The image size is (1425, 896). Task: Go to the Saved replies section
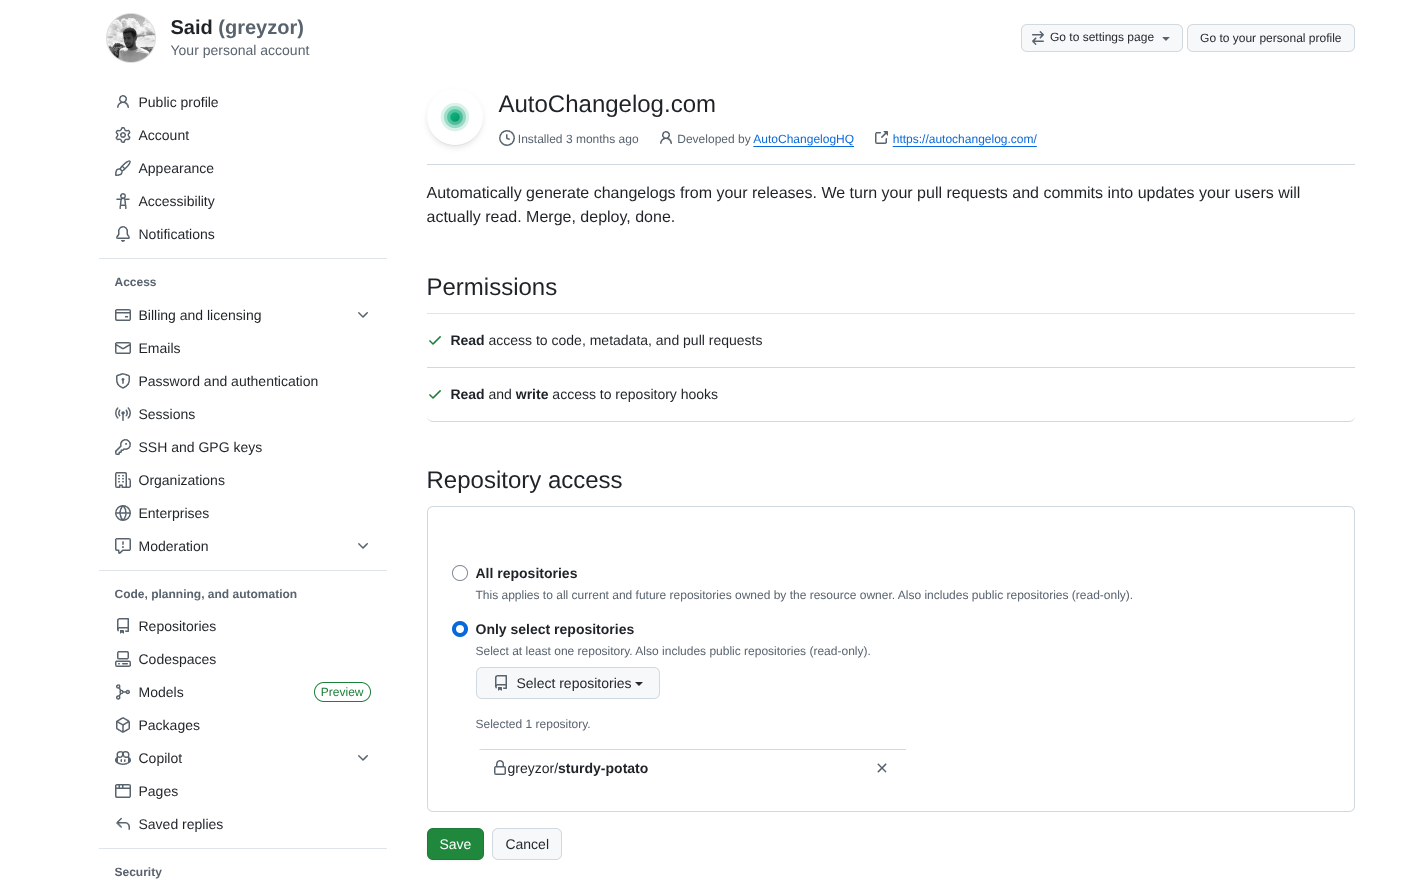point(181,824)
